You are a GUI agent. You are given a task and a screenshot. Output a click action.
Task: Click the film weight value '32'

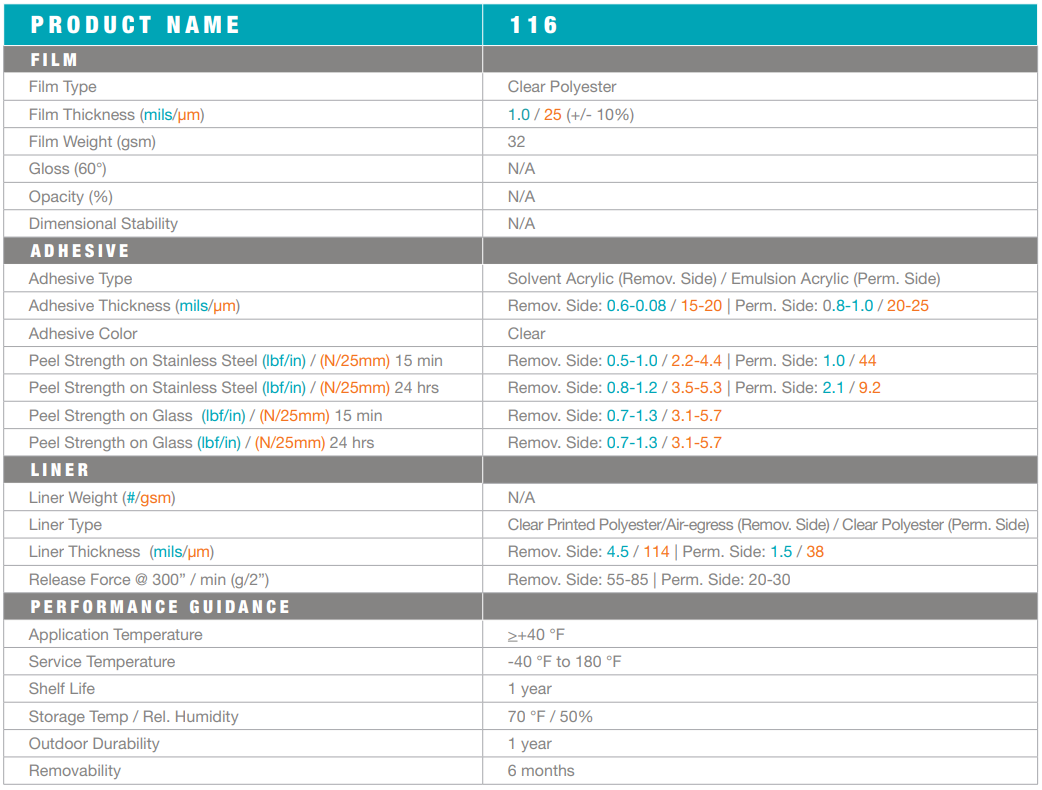[x=516, y=142]
